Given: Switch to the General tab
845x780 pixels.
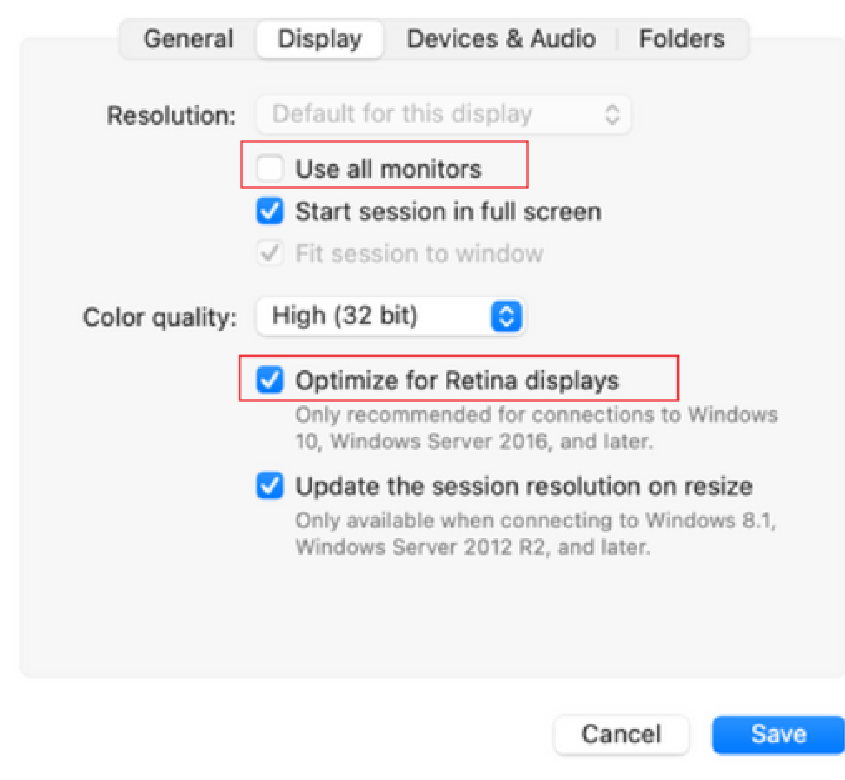Looking at the screenshot, I should (188, 39).
